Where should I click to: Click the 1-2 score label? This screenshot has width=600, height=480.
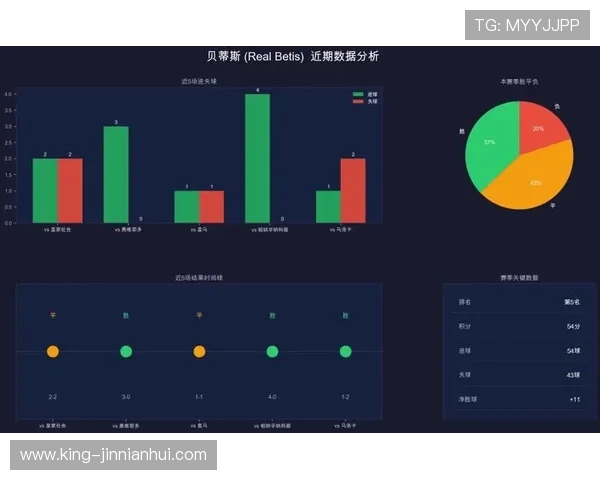[x=346, y=397]
